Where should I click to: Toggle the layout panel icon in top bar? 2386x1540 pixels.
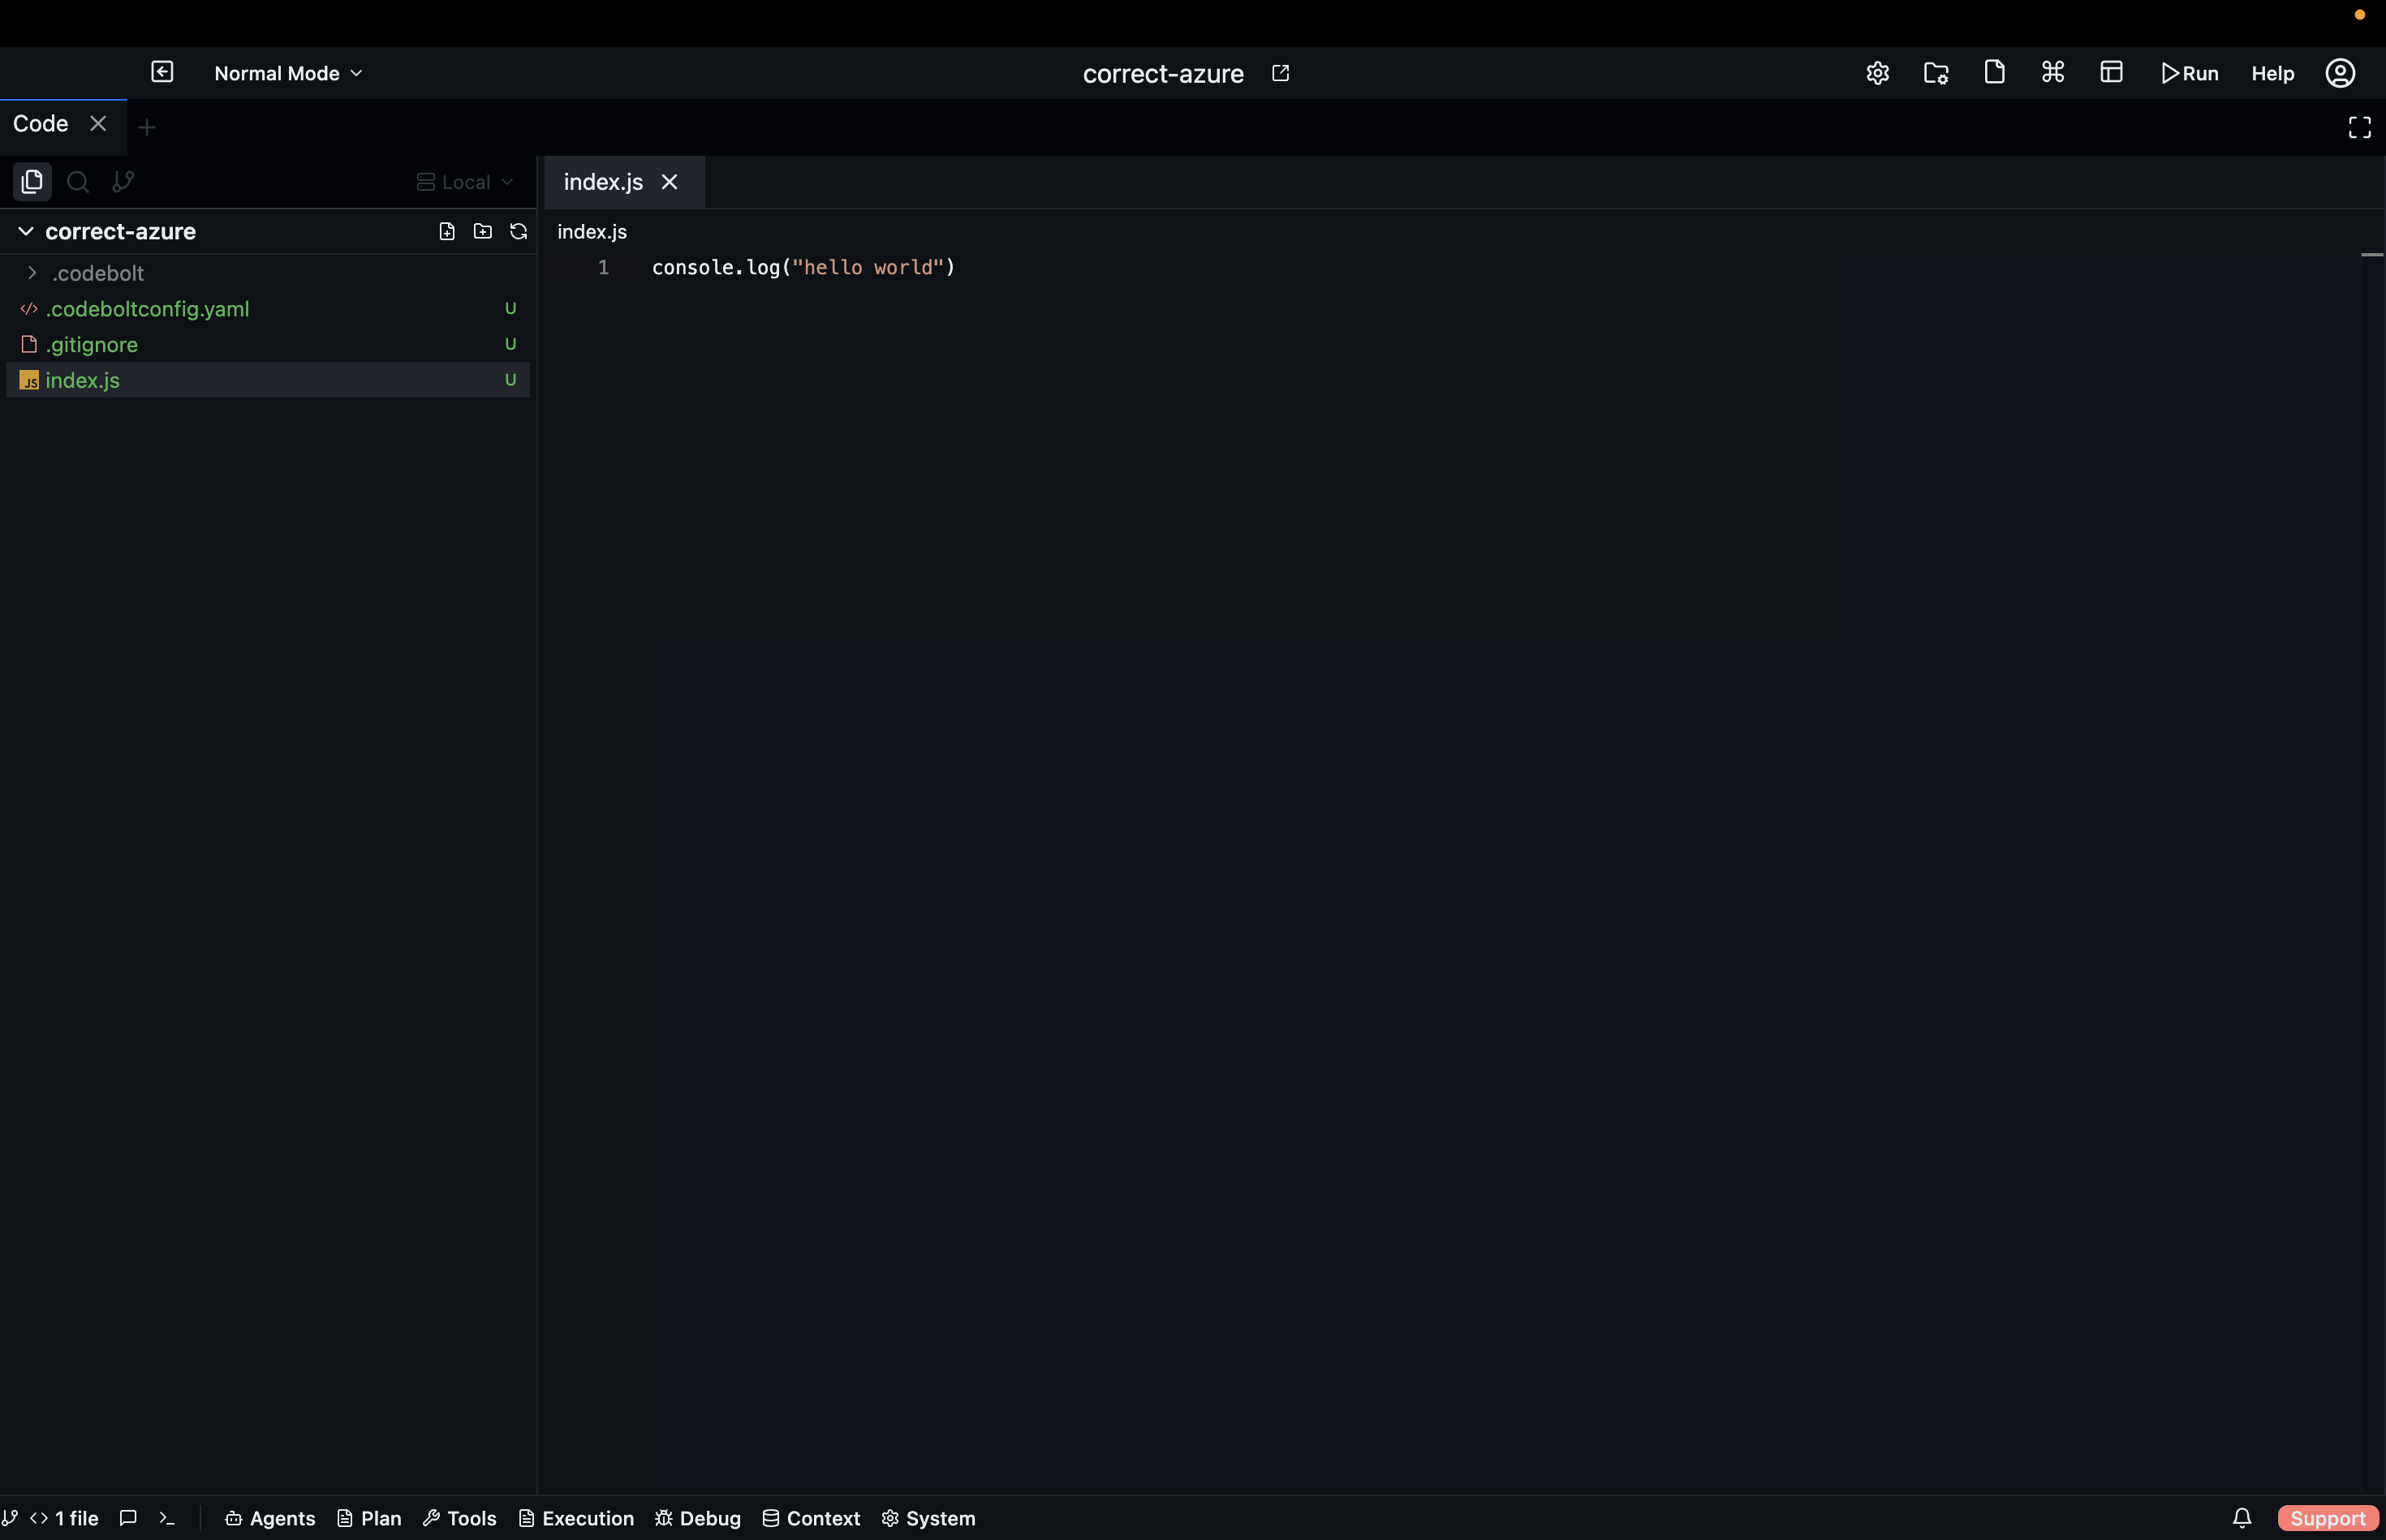[2111, 72]
